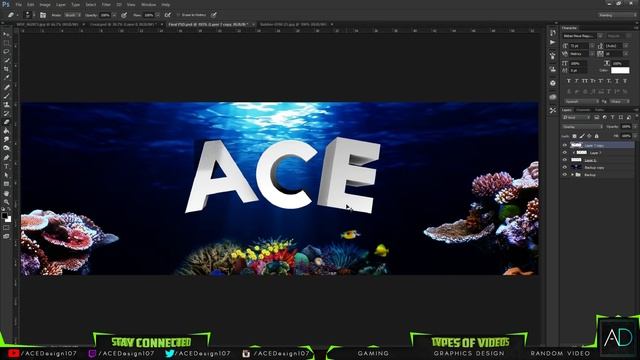The width and height of the screenshot is (640, 360).
Task: Switch to the Layers panel tab
Action: [x=567, y=110]
